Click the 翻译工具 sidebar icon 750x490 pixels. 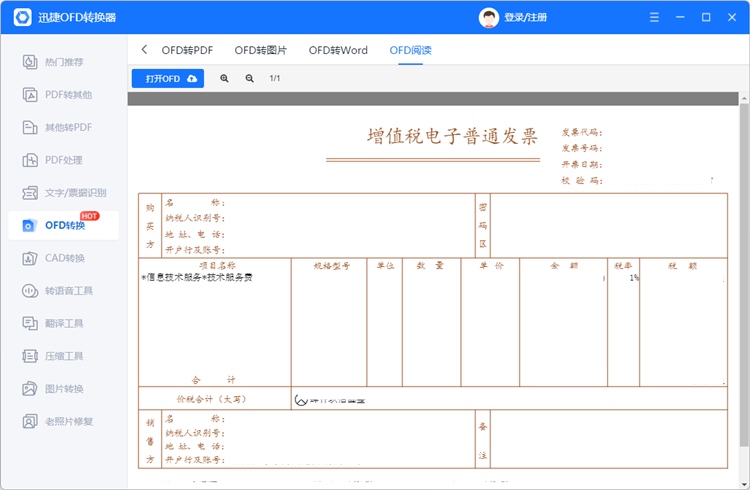click(x=30, y=323)
